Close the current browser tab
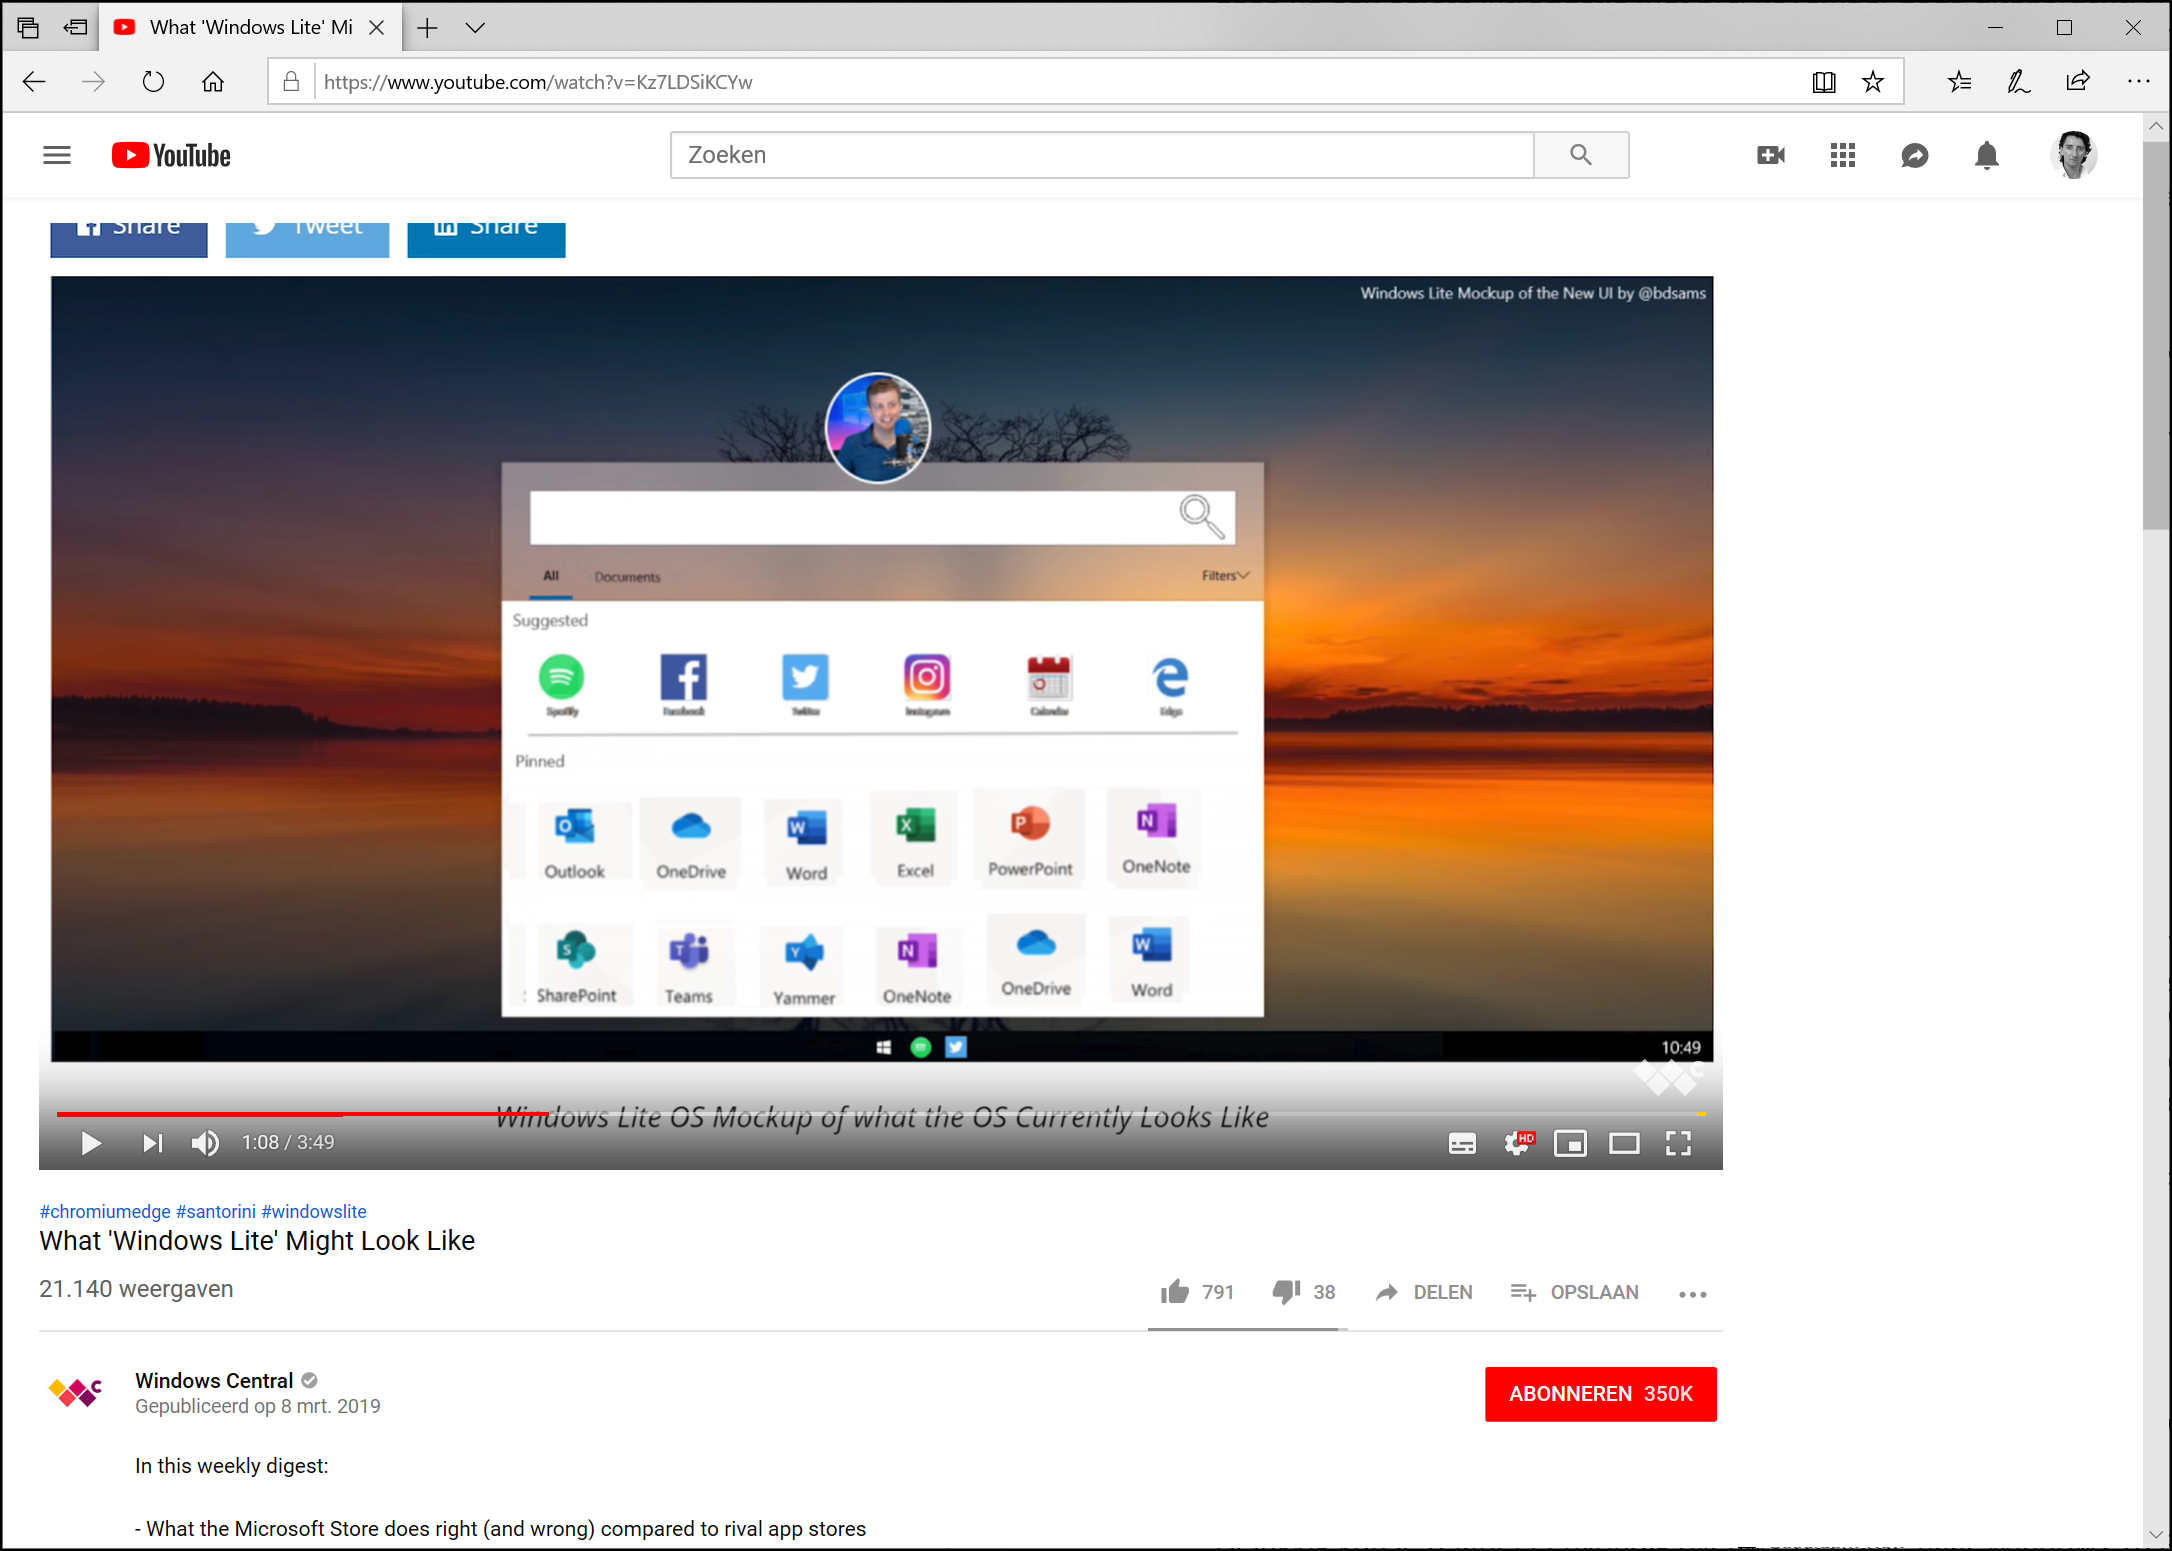 (377, 28)
